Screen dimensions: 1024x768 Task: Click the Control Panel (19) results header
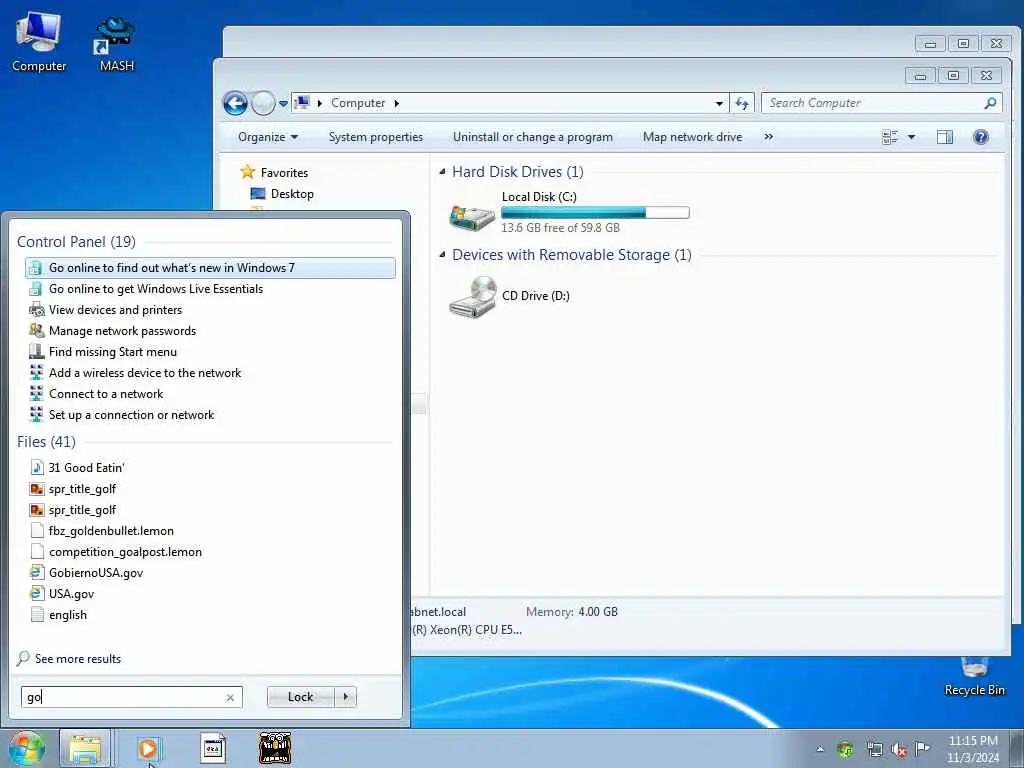tap(76, 242)
